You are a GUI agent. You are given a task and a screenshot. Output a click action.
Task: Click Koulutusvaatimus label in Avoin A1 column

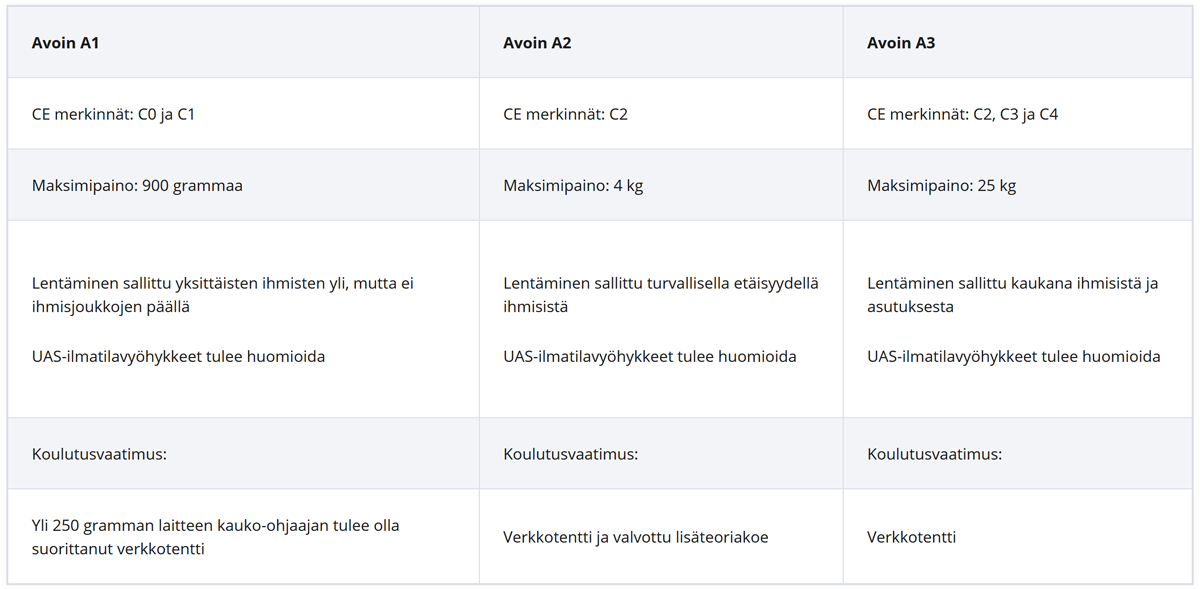(x=99, y=454)
